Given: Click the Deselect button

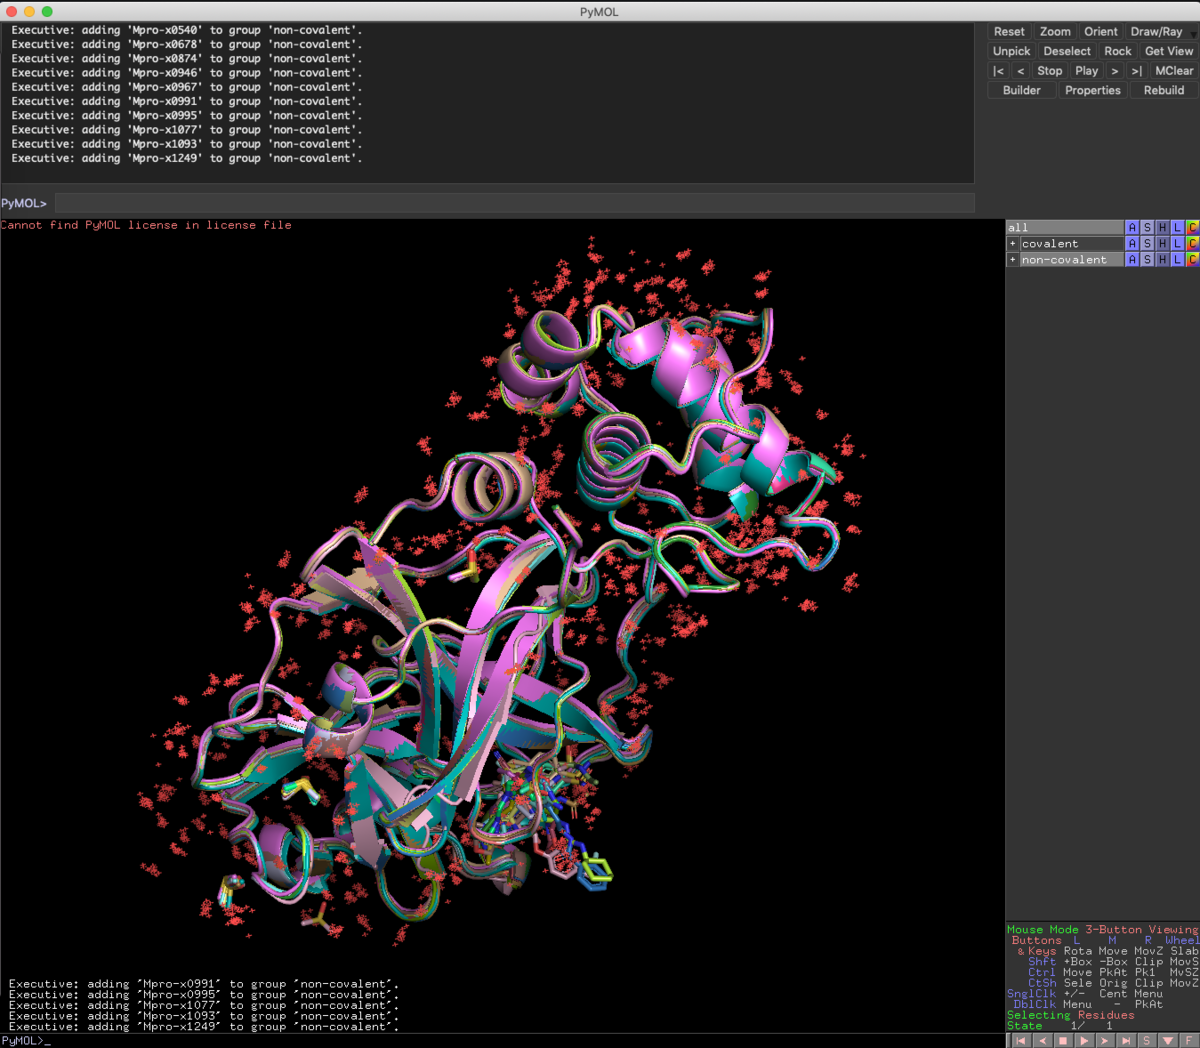Looking at the screenshot, I should 1067,51.
